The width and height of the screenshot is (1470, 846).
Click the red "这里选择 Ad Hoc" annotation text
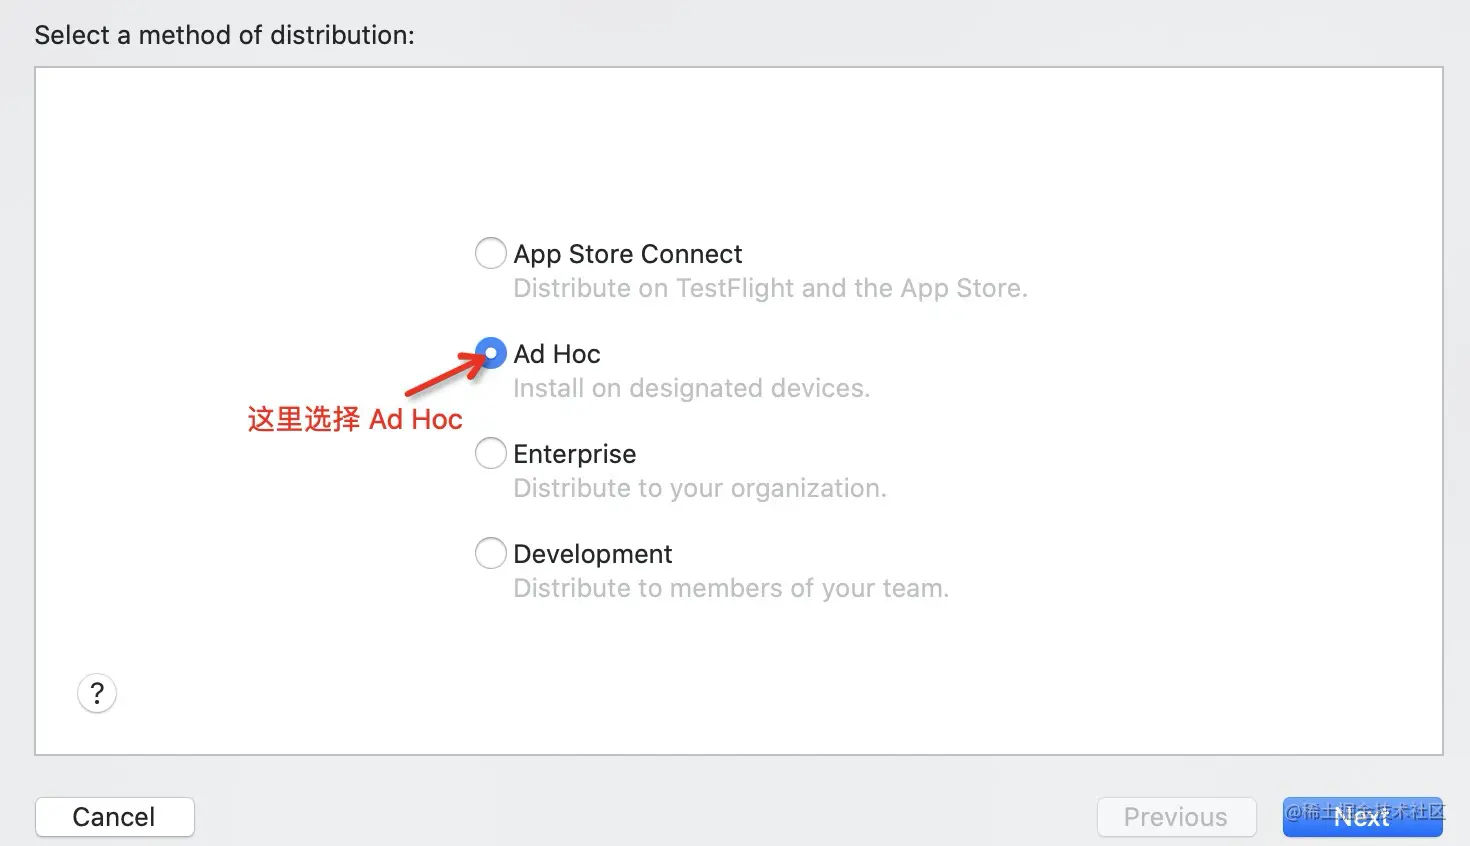point(355,419)
